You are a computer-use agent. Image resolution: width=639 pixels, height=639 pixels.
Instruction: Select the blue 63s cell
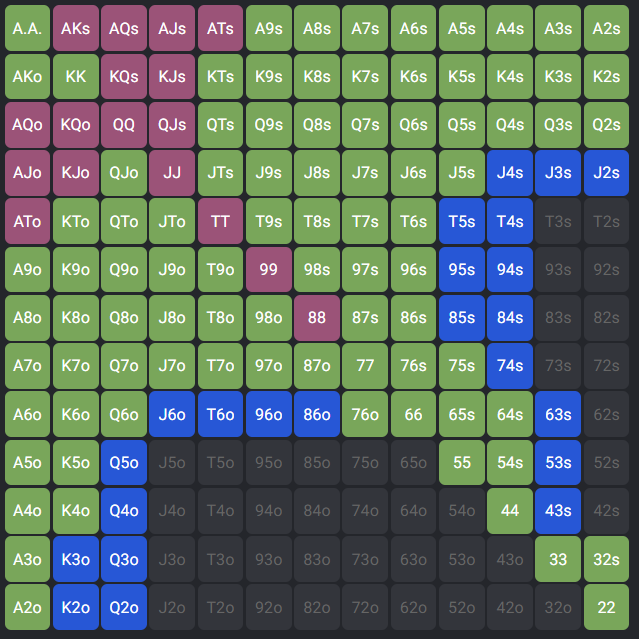coord(559,414)
